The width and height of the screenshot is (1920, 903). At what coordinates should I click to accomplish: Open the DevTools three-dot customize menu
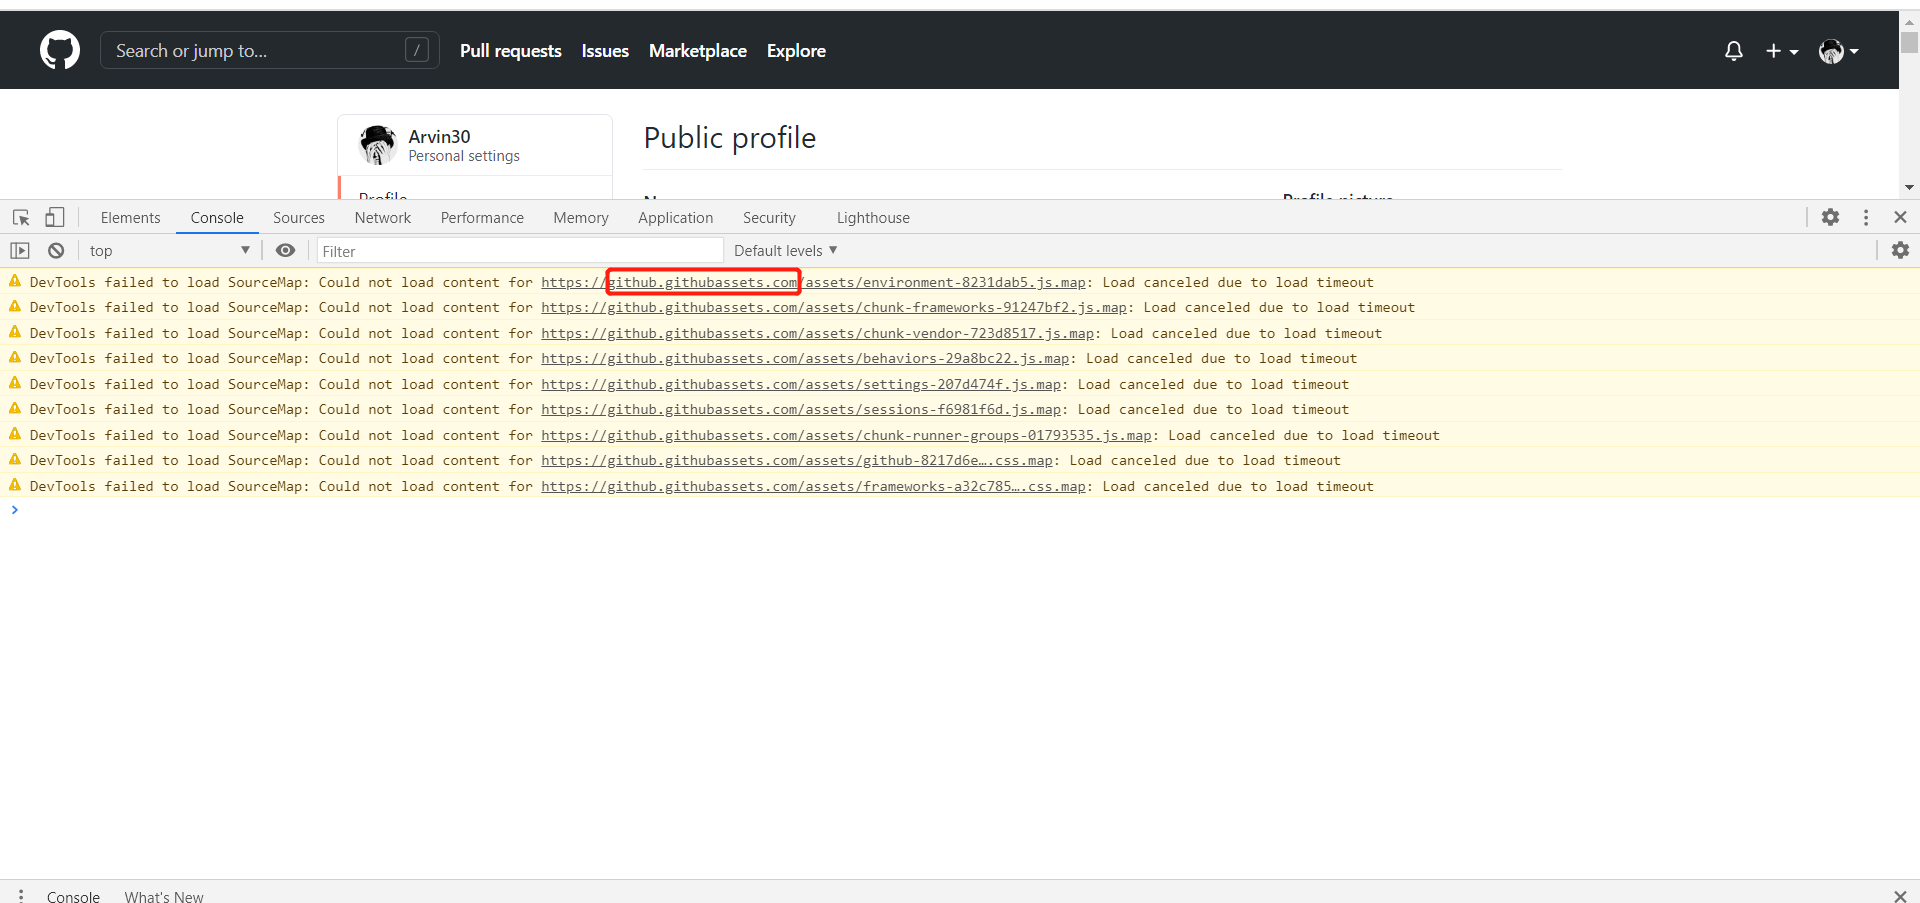click(x=1866, y=217)
